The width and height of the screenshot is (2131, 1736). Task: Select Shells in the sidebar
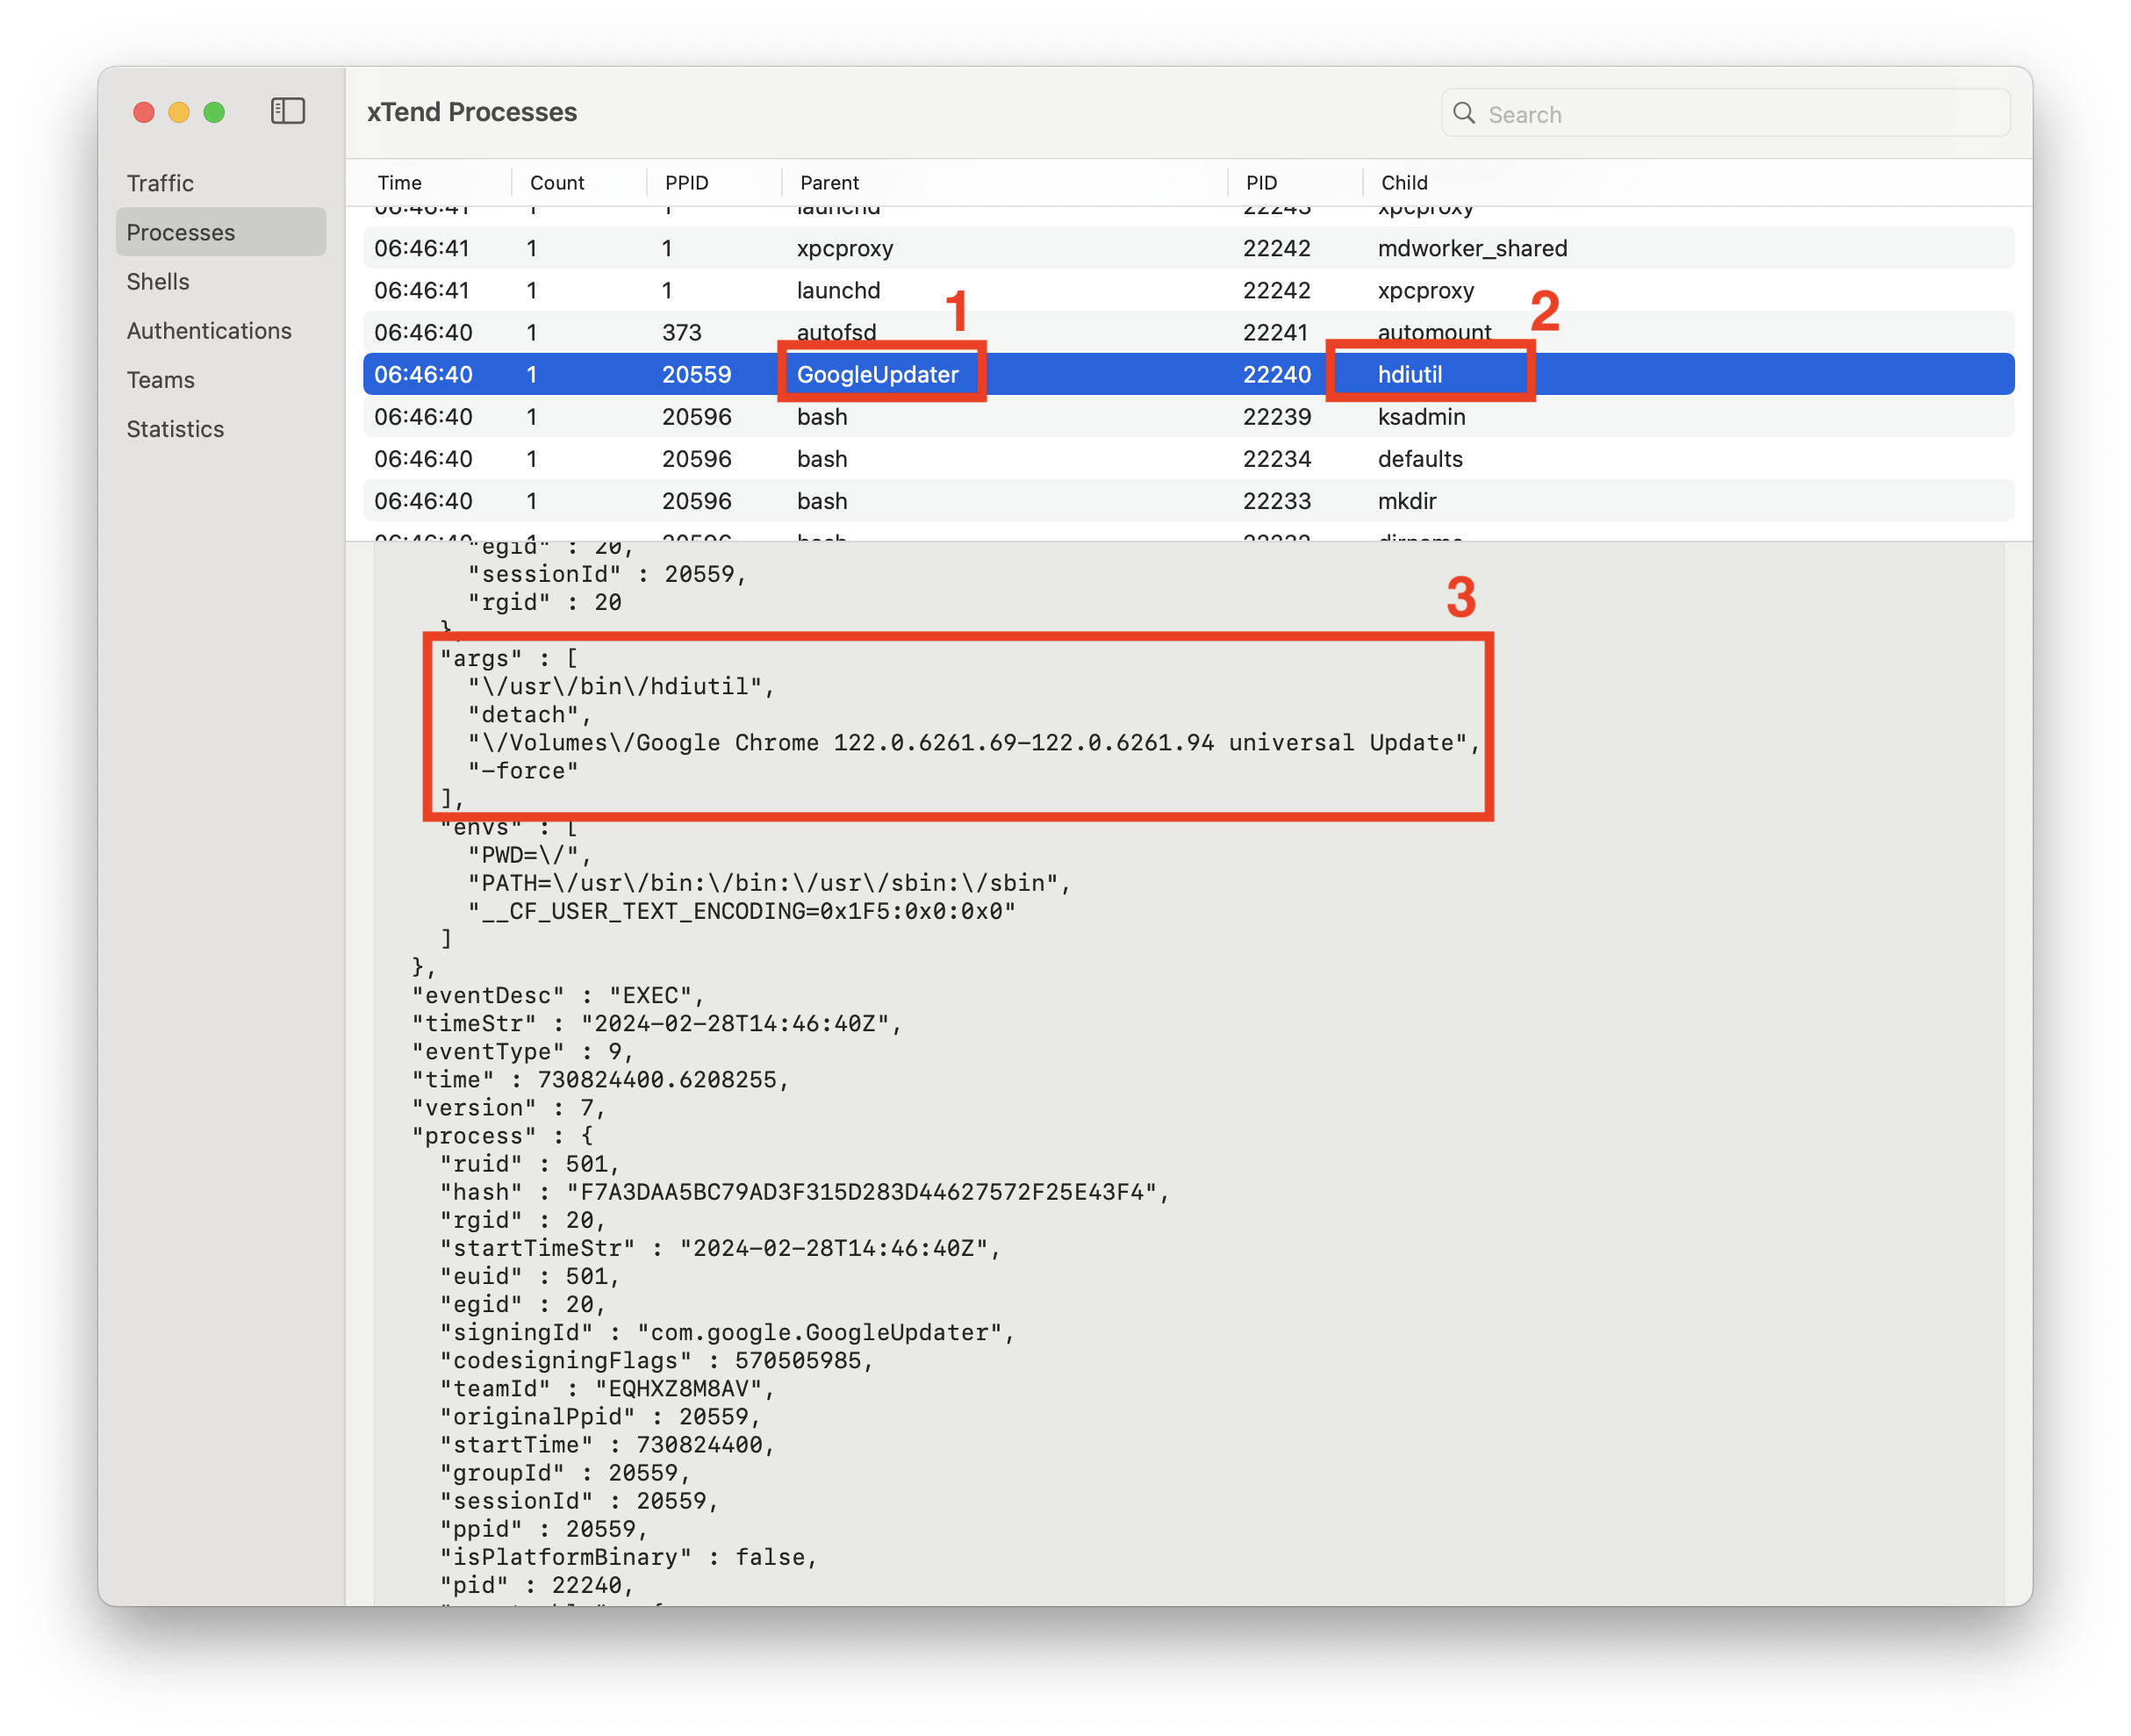coord(158,282)
